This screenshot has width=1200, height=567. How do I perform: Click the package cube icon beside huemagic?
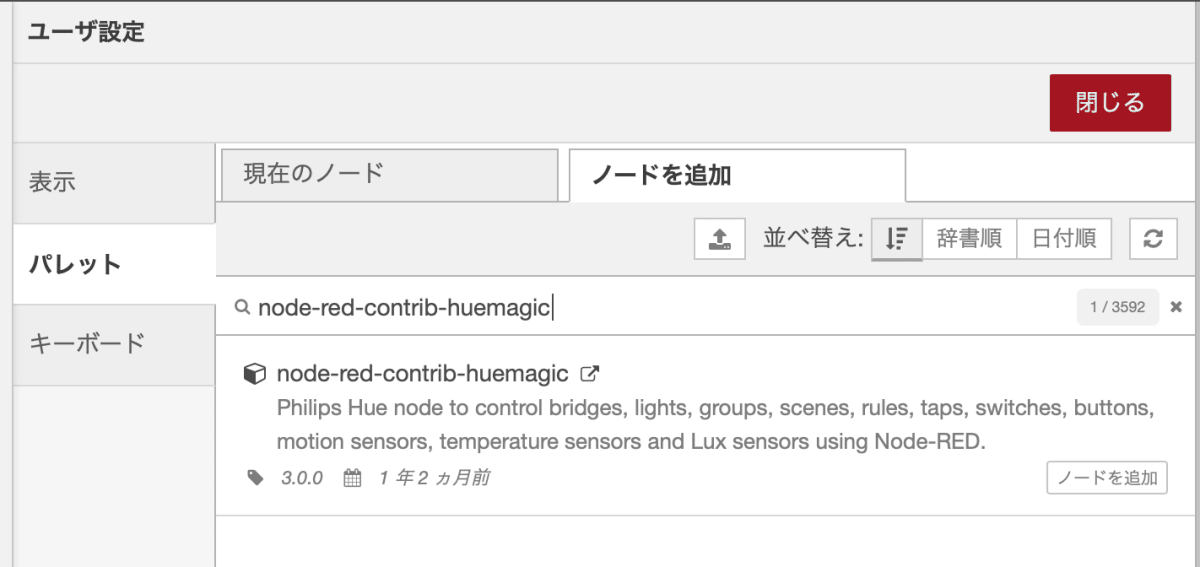[255, 374]
